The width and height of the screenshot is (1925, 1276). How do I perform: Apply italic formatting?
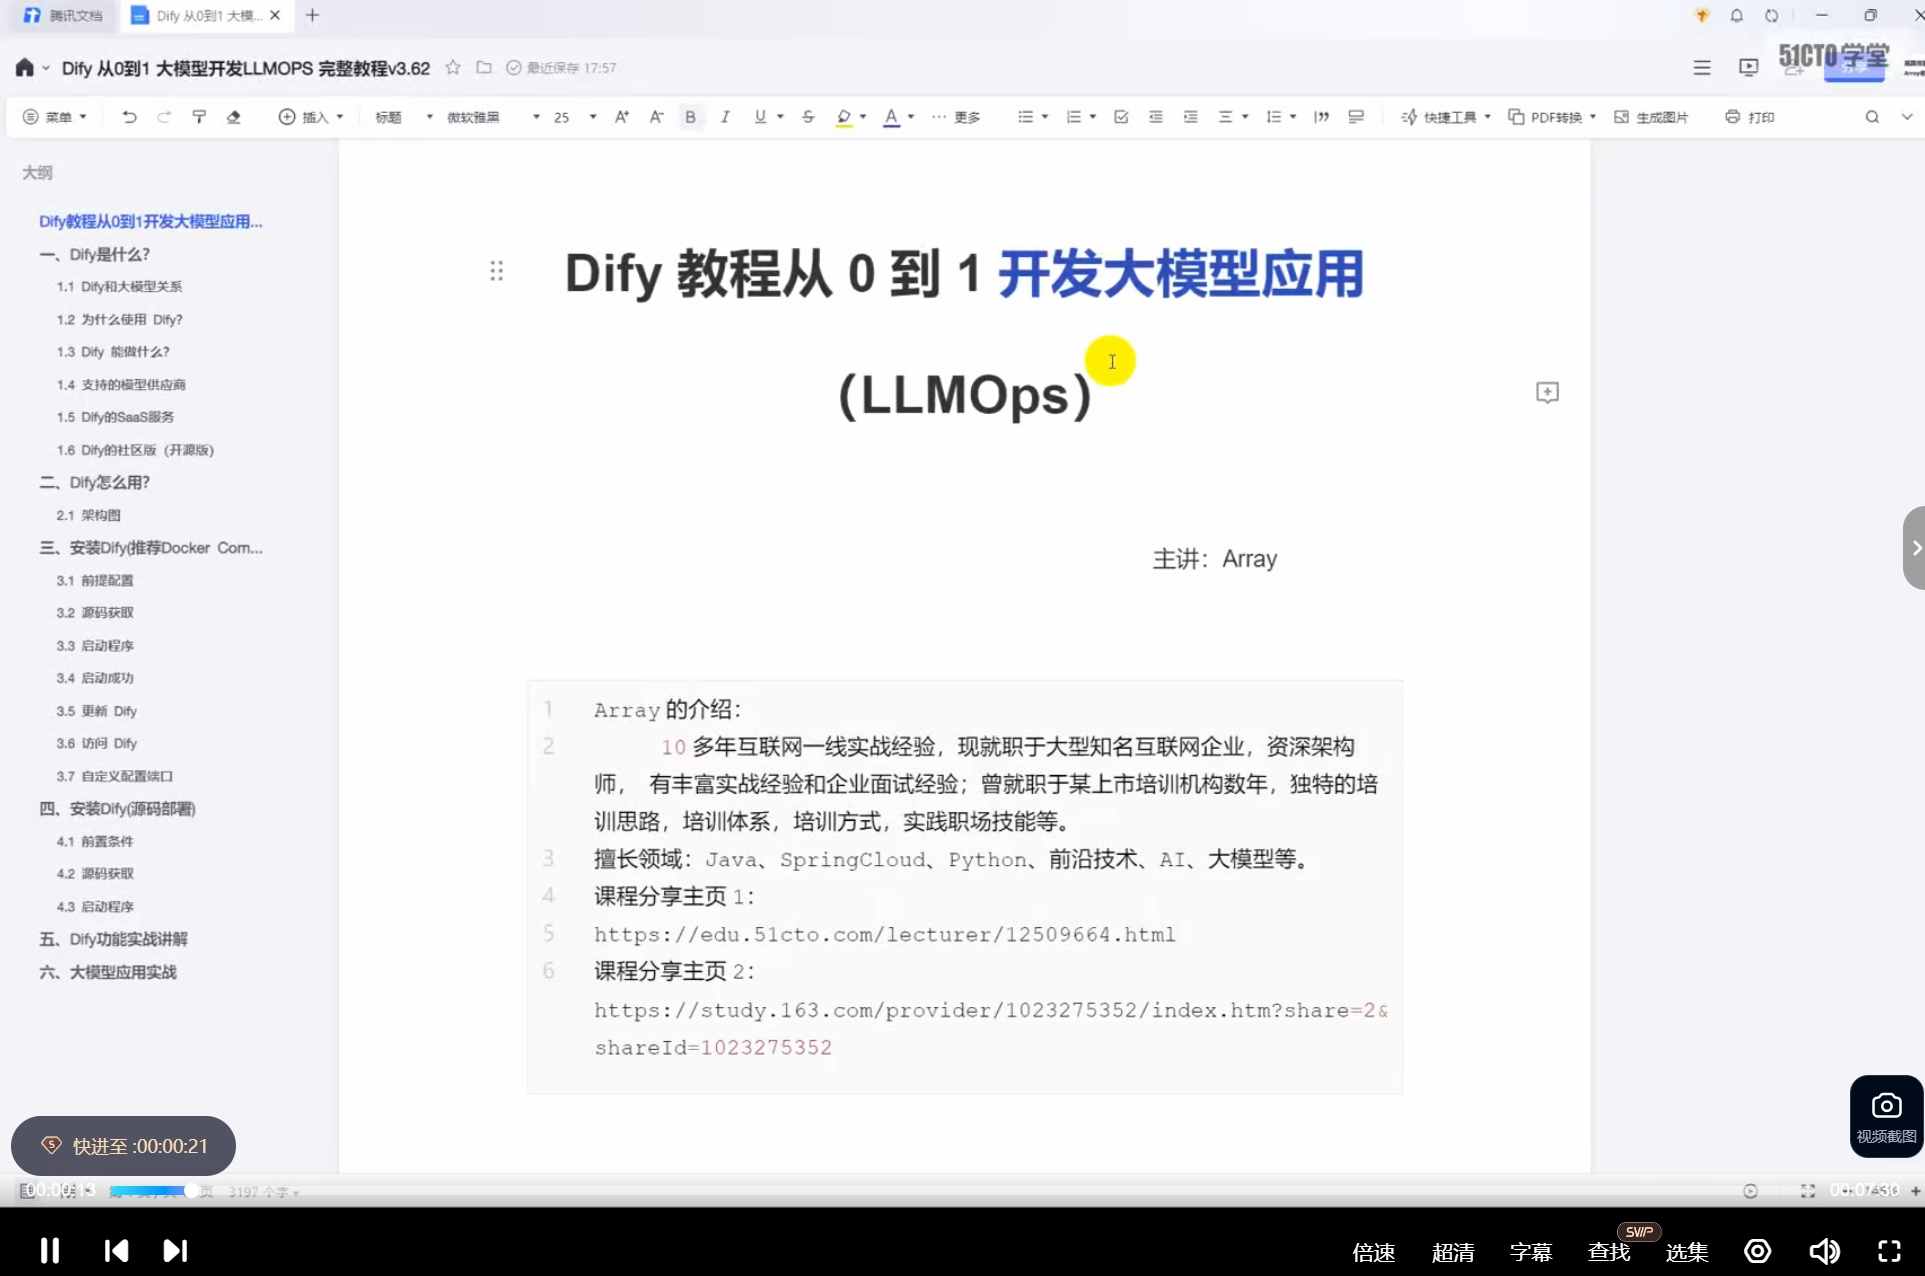[x=725, y=117]
